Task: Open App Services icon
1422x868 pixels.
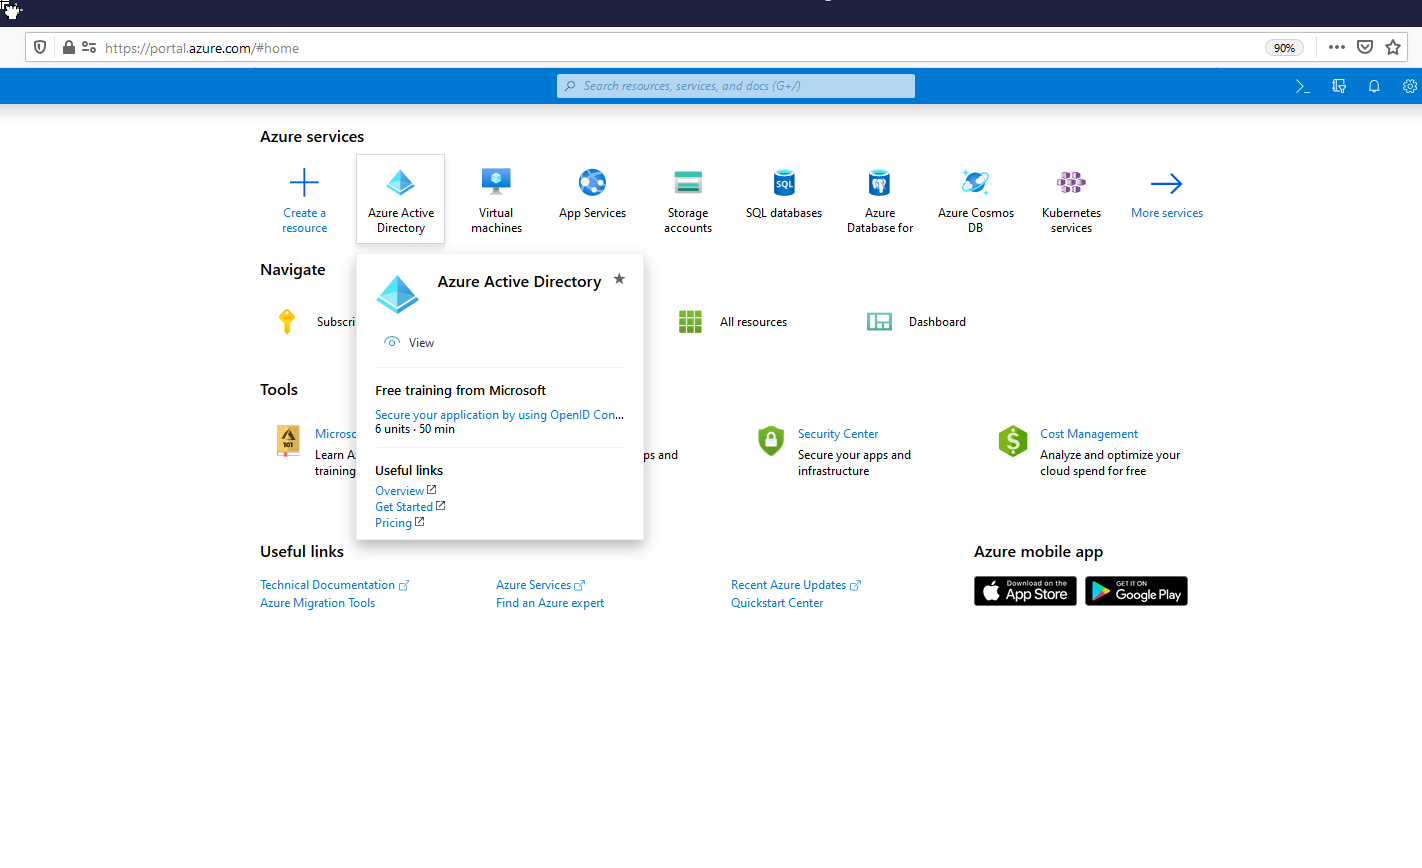Action: coord(592,182)
